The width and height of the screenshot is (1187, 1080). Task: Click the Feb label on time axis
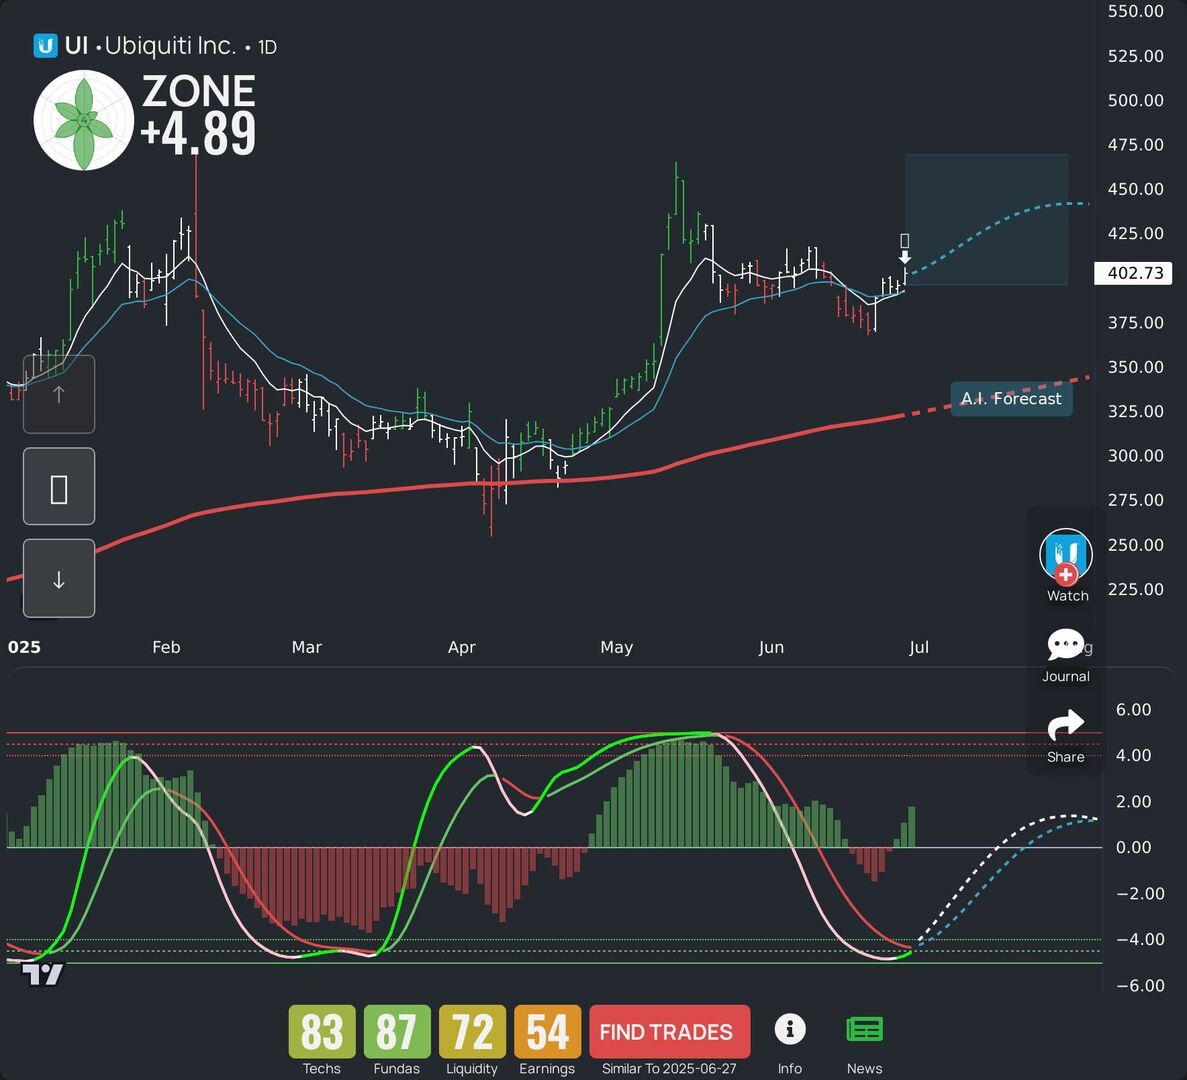[167, 647]
